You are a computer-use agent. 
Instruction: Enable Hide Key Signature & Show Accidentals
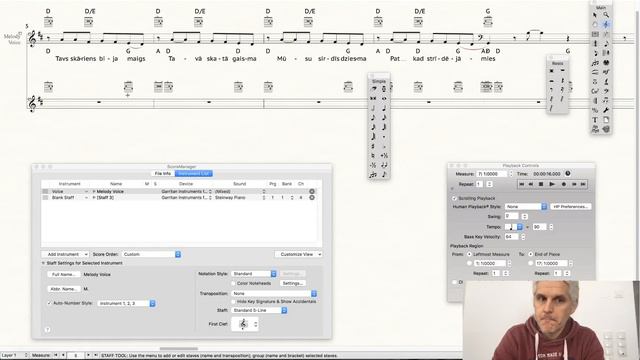233,302
